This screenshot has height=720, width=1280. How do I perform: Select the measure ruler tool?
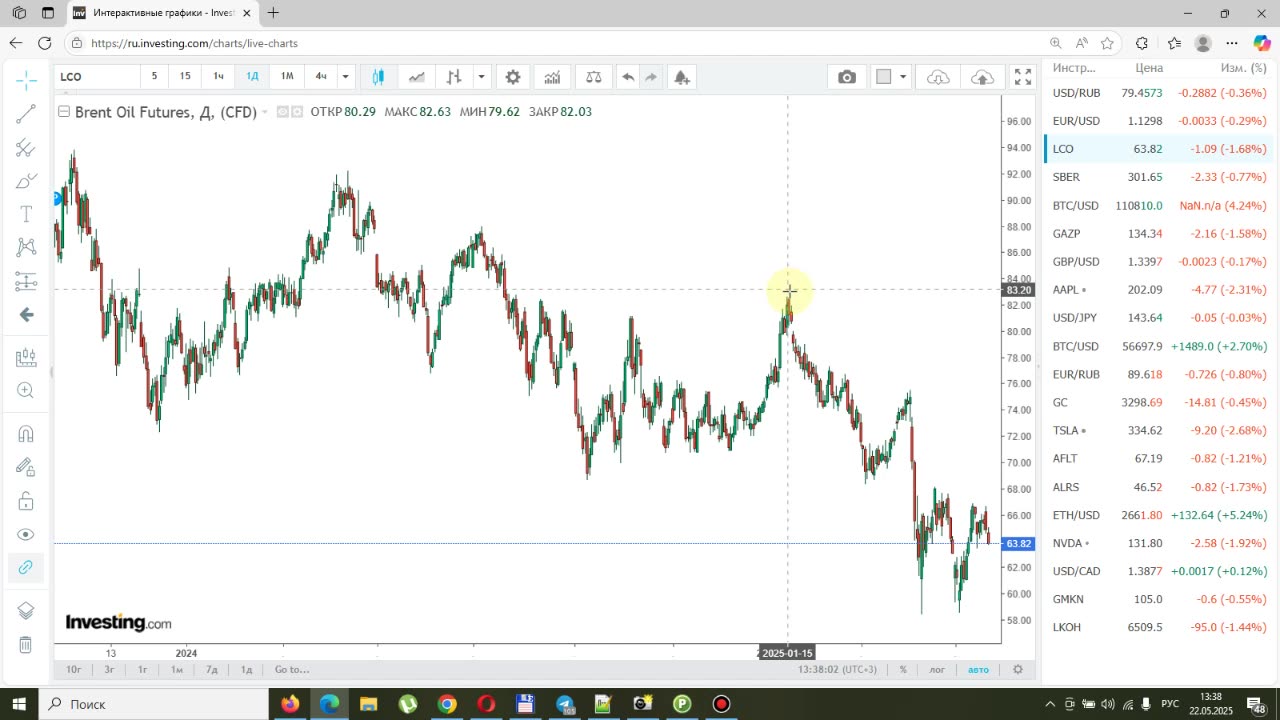click(26, 357)
